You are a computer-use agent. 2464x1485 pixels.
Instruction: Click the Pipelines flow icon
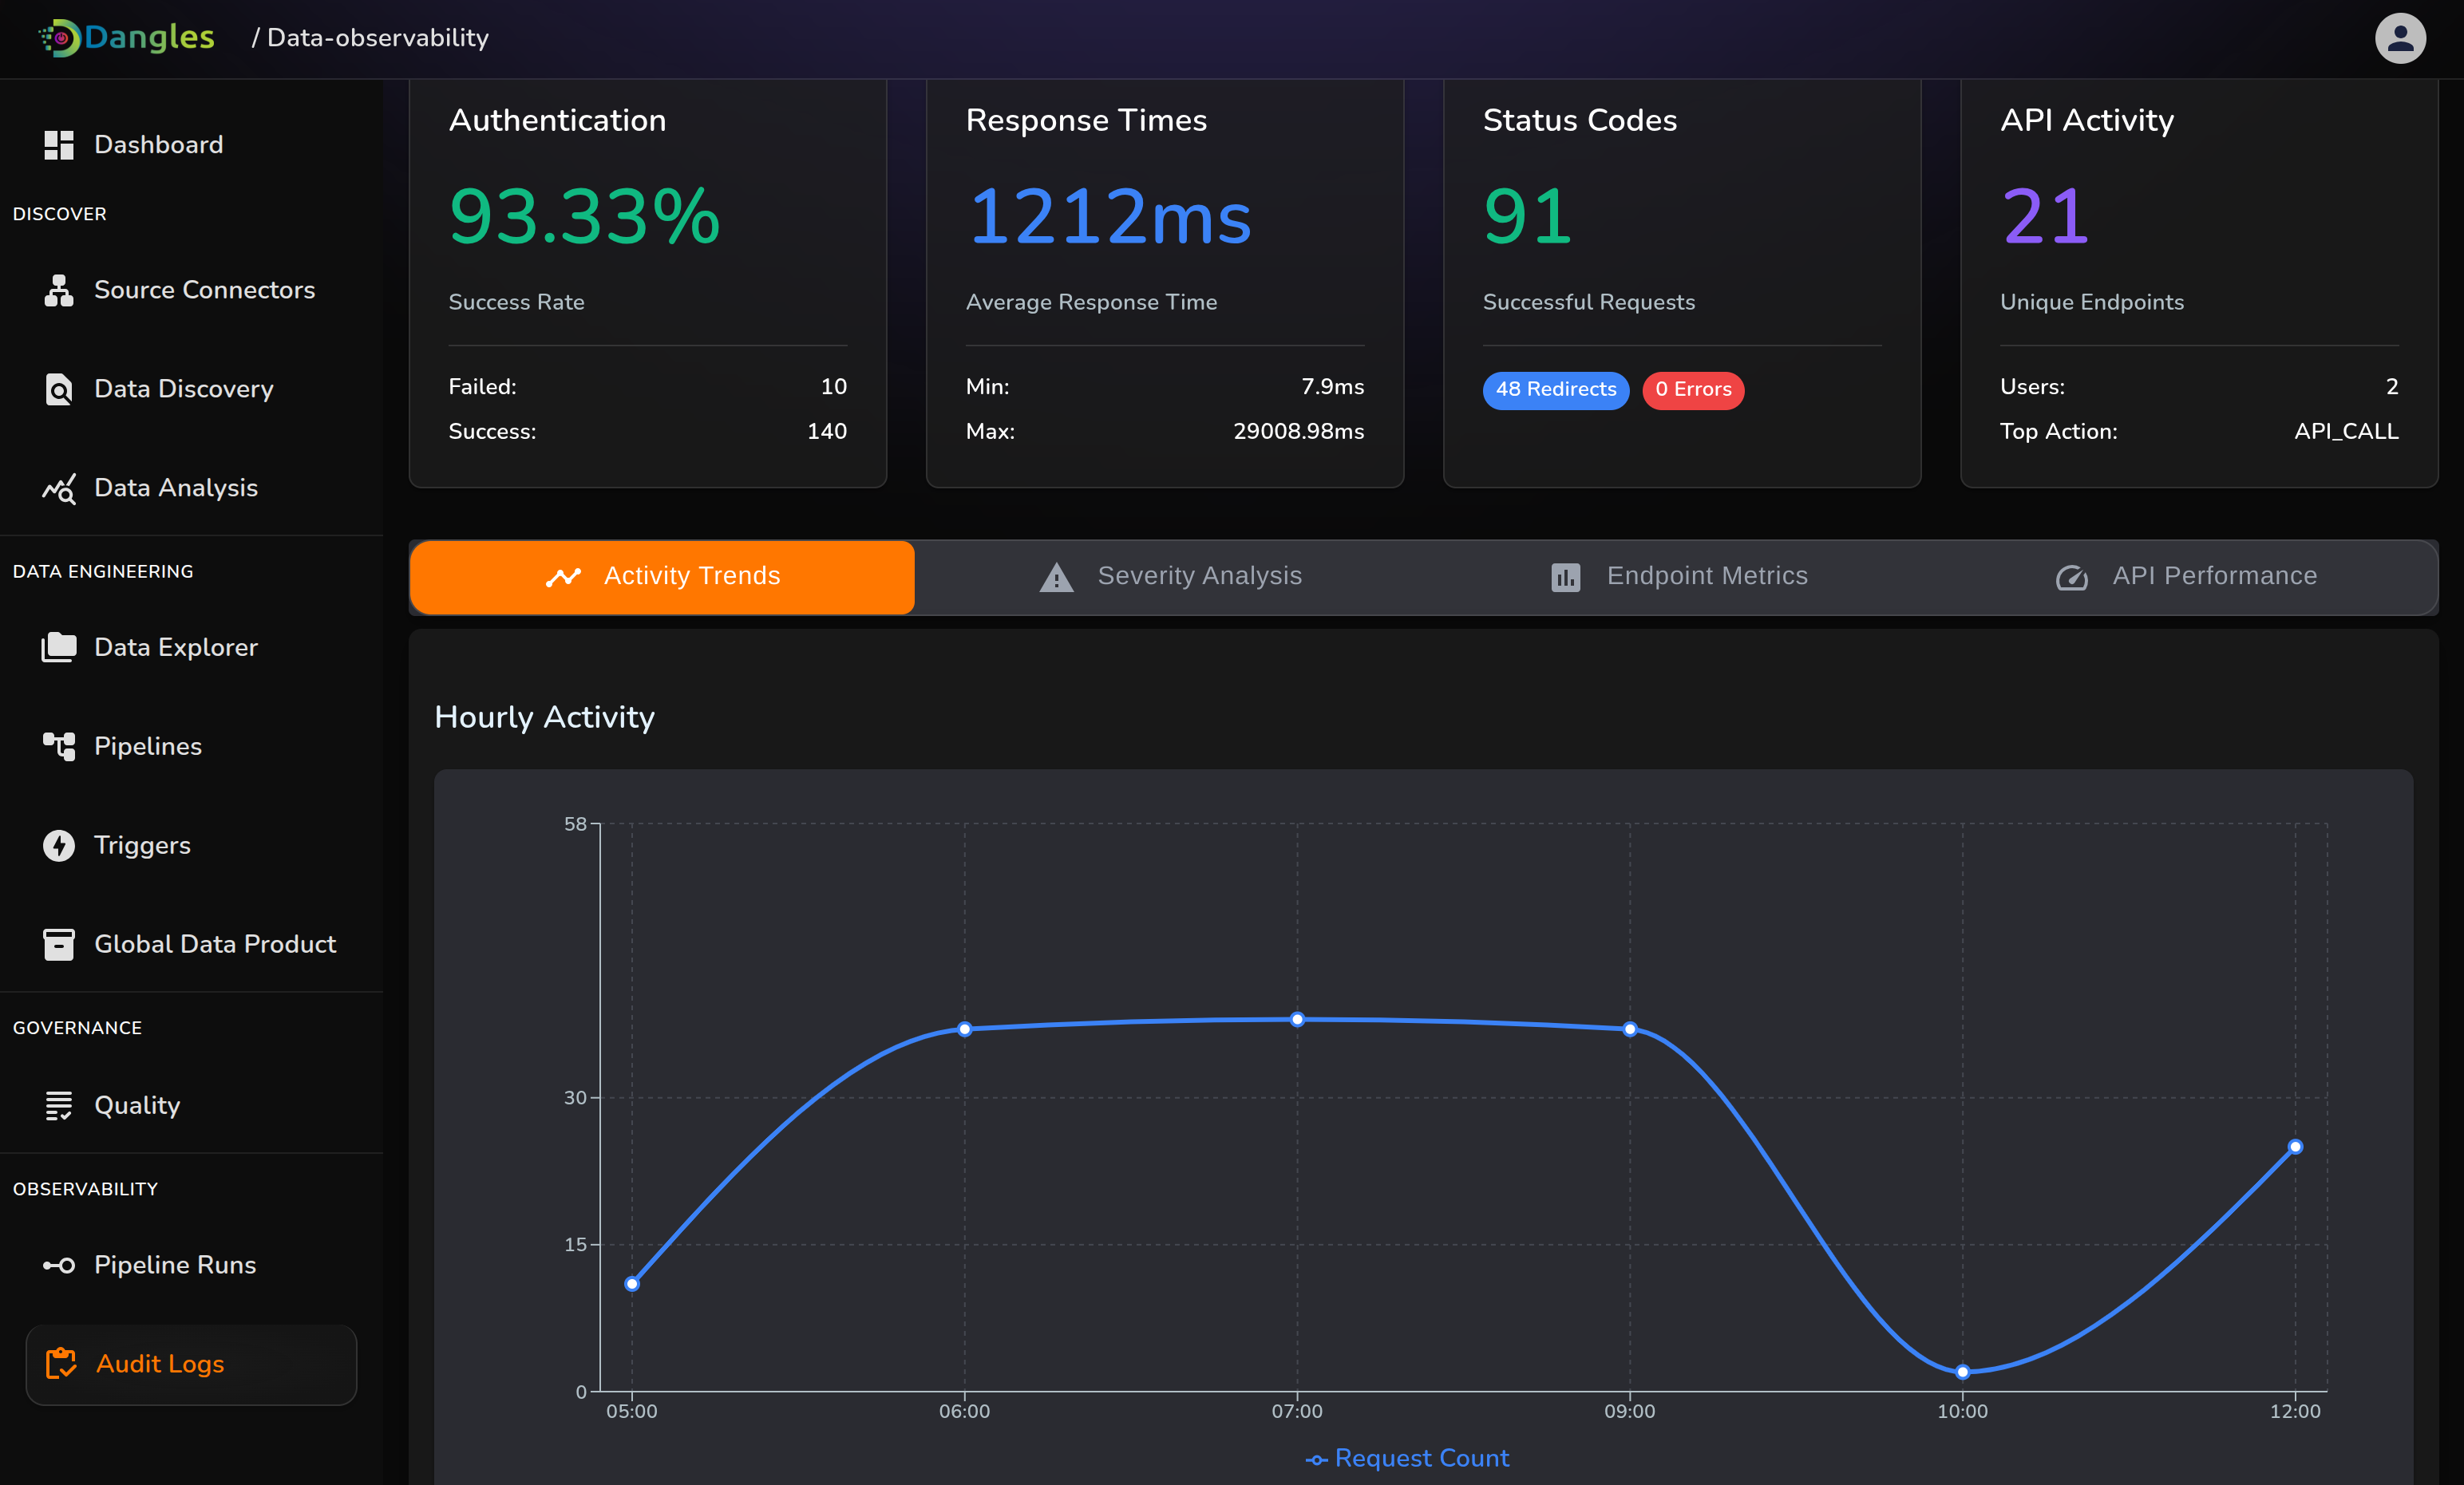[x=58, y=746]
